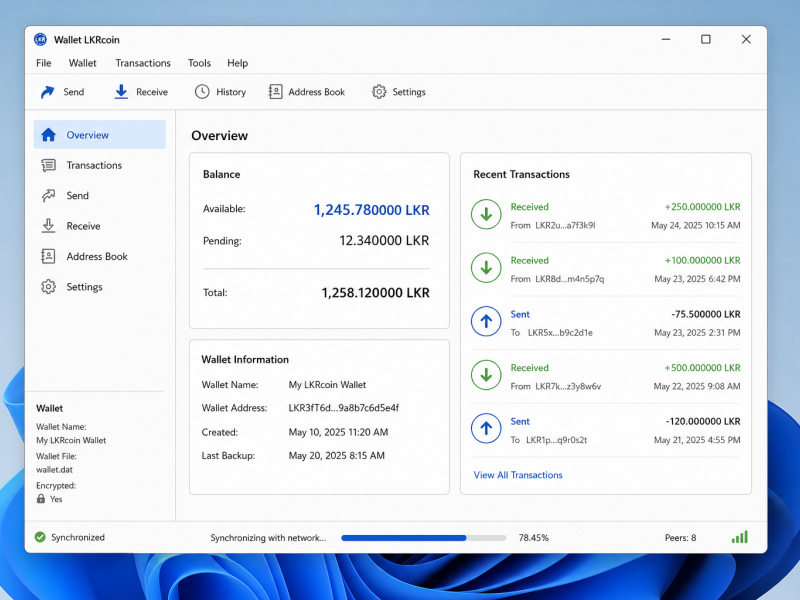800x600 pixels.
Task: Click the LKRcoin logo in title bar
Action: (x=40, y=39)
